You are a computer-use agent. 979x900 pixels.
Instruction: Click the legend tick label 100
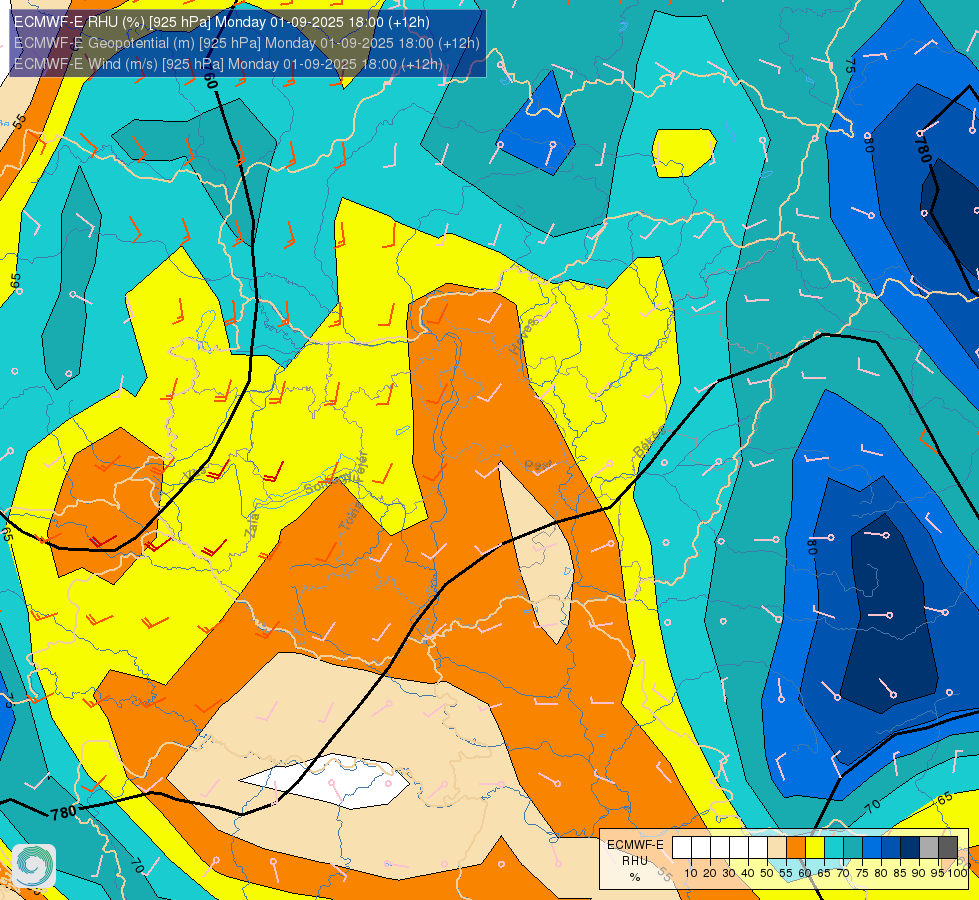[957, 873]
